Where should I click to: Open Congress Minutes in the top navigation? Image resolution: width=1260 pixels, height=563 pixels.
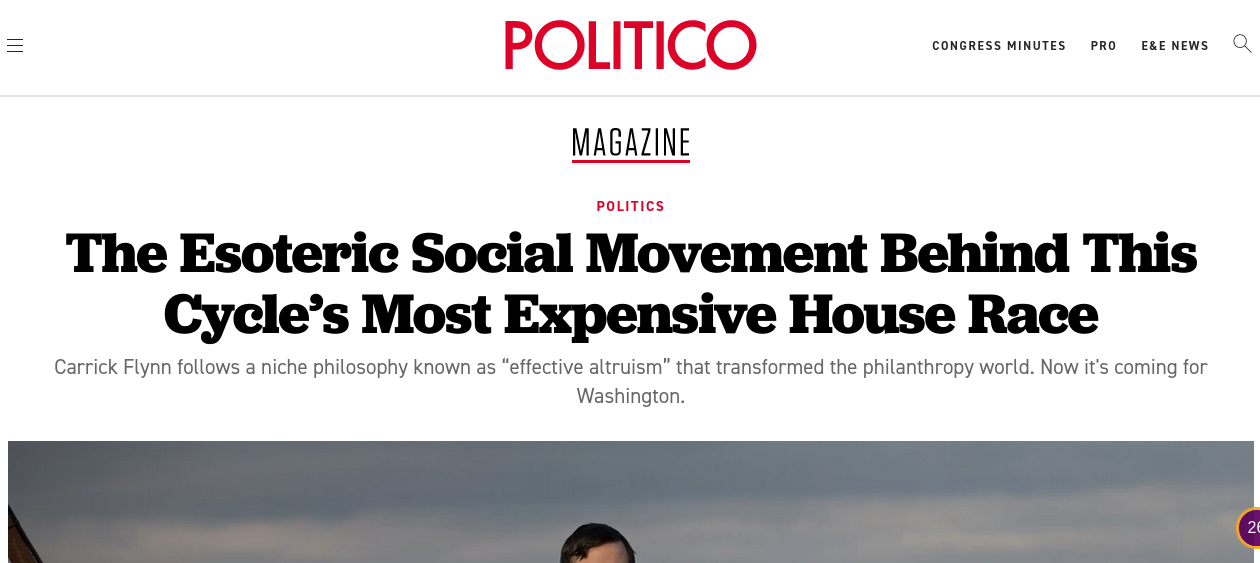point(998,46)
